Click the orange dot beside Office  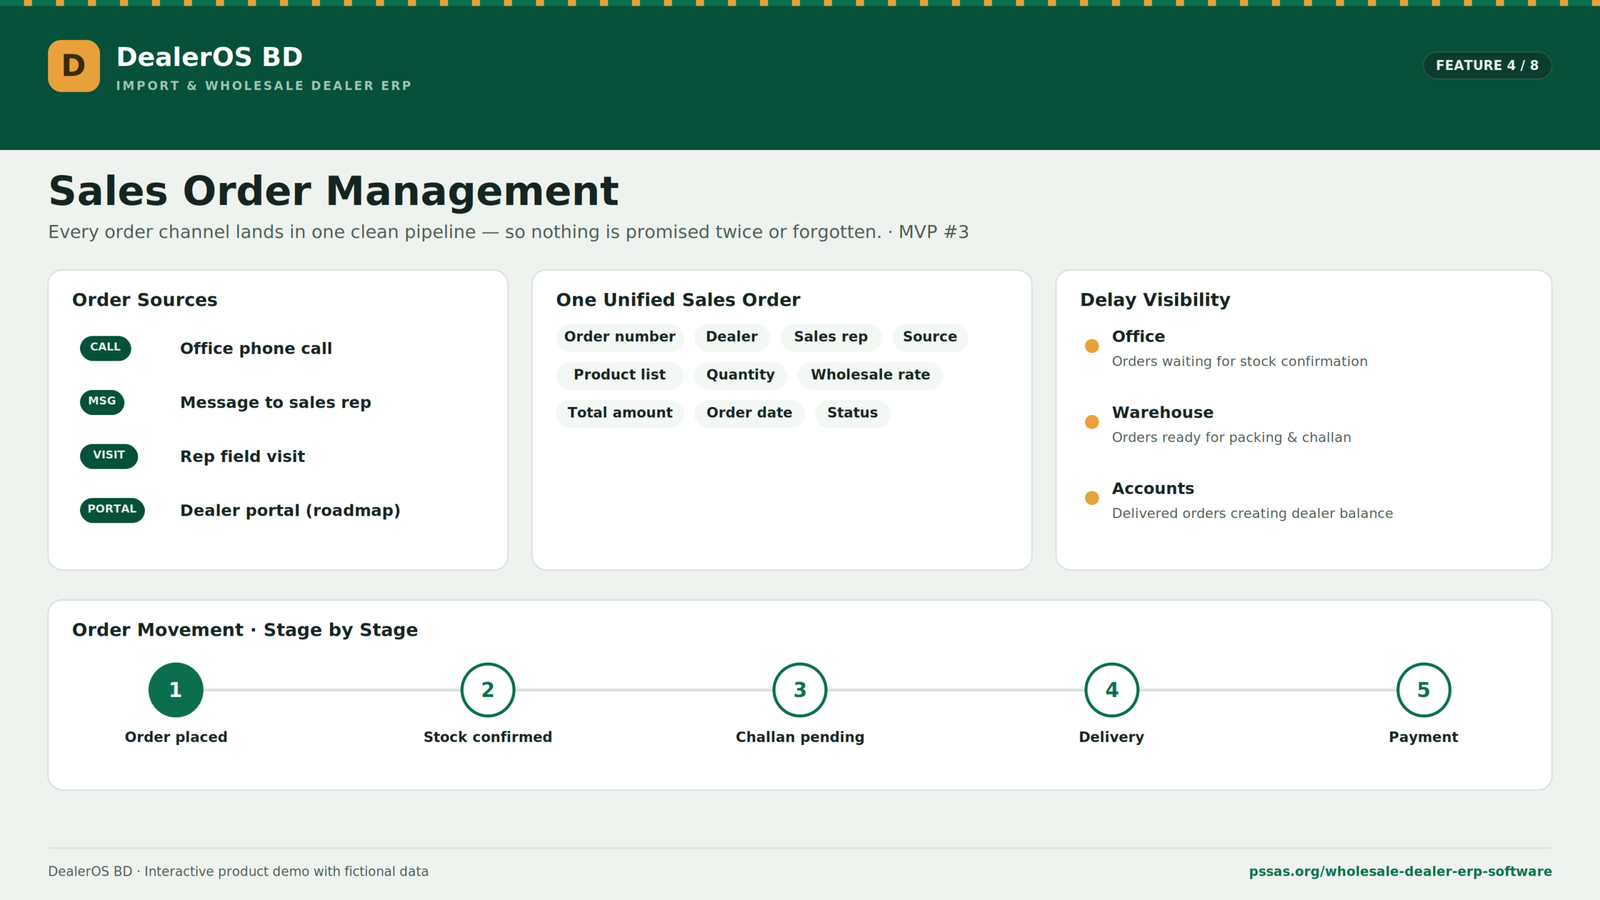point(1092,346)
